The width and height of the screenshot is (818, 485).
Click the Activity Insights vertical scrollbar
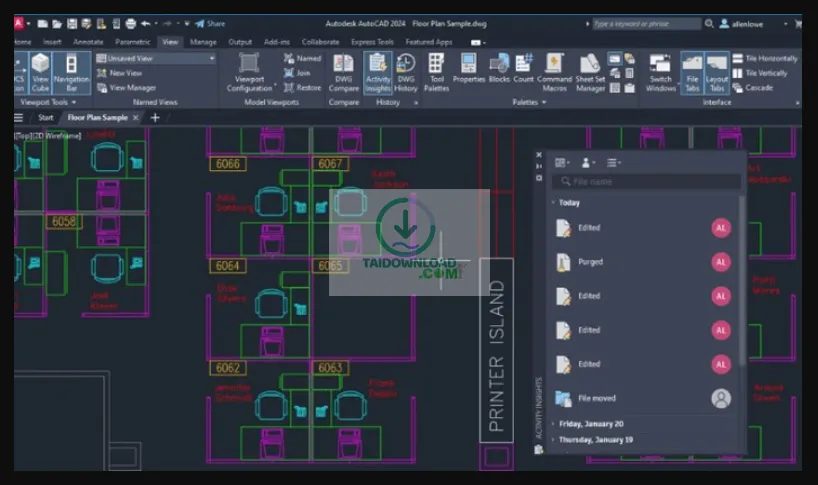point(742,279)
